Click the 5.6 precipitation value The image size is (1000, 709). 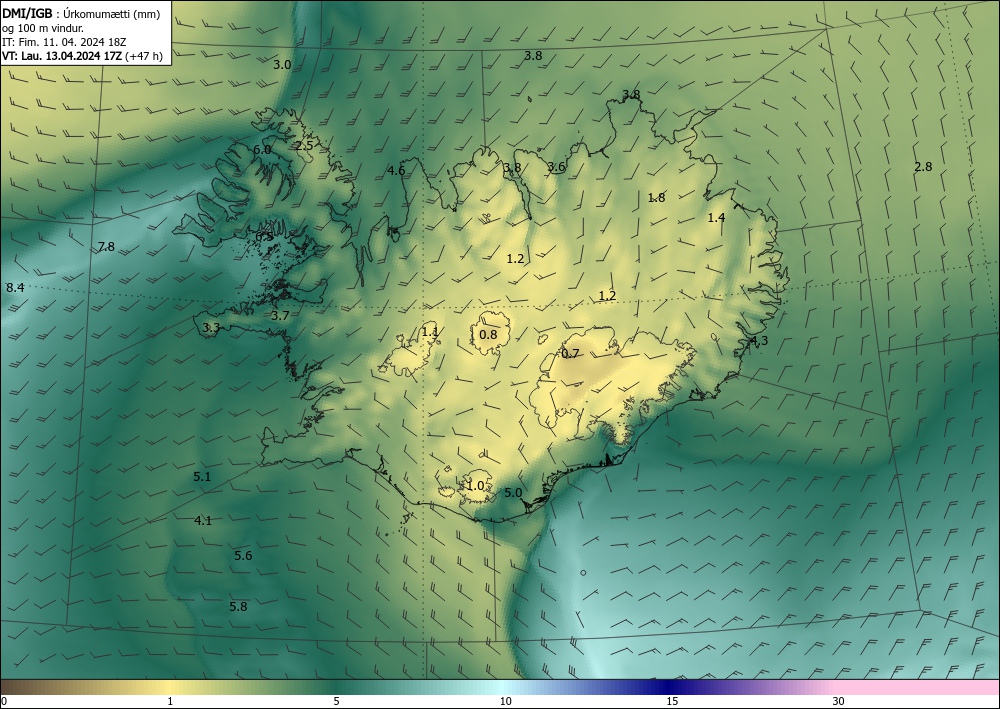pos(243,556)
